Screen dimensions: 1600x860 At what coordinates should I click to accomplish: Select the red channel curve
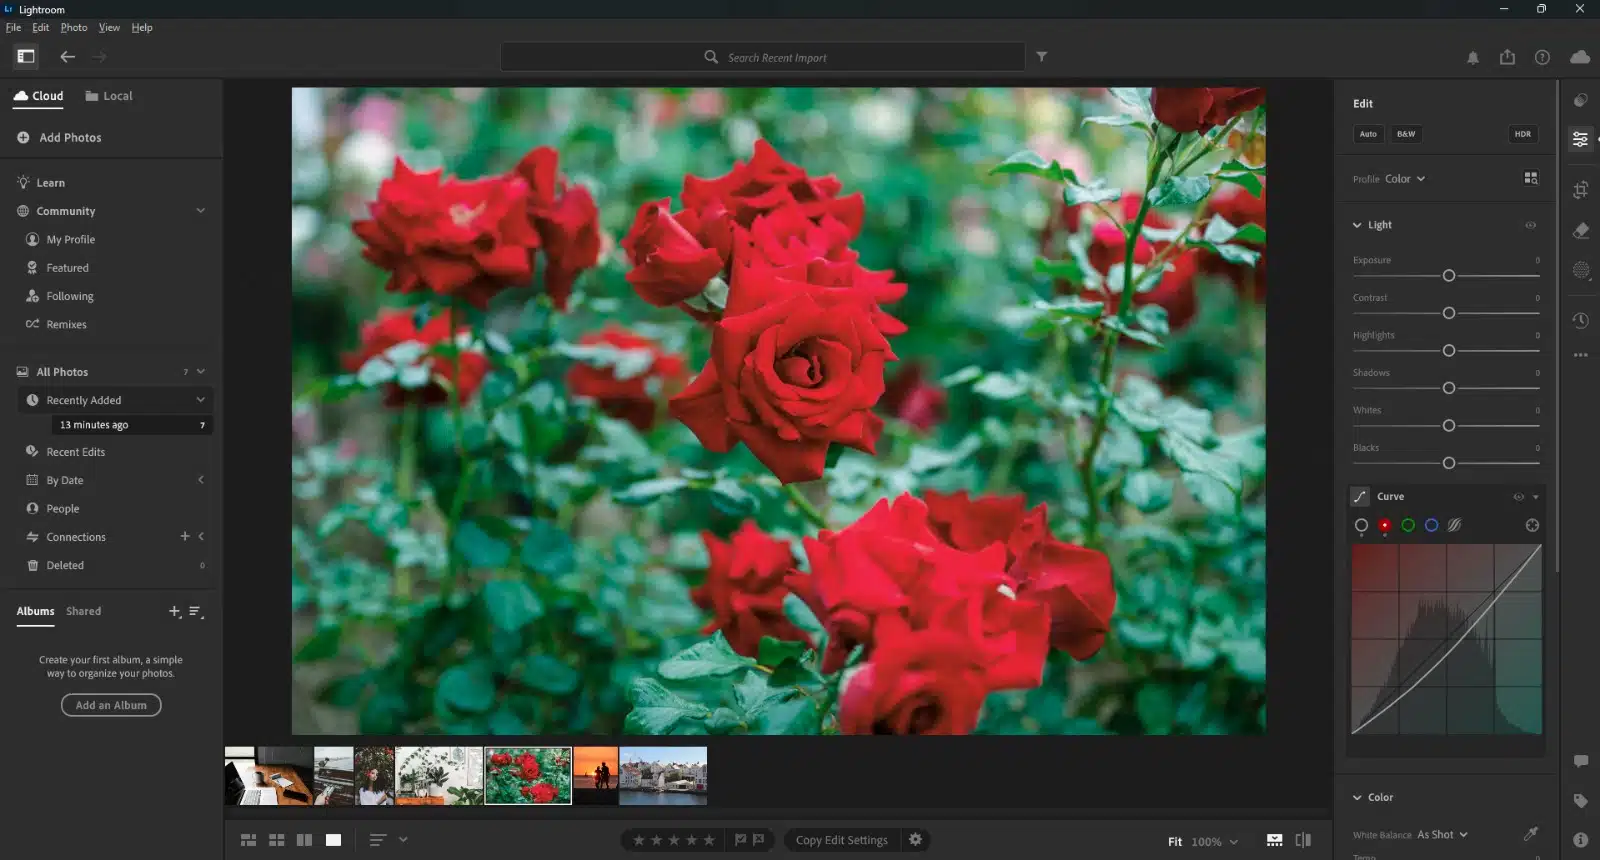1384,525
